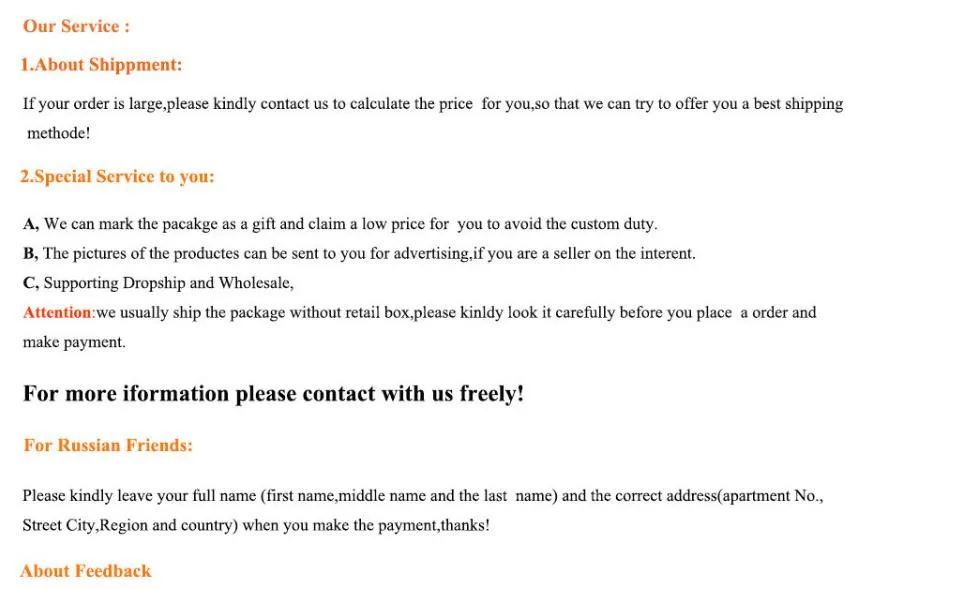Click the 'About Feedback' heading
This screenshot has height=589, width=959.
point(86,571)
